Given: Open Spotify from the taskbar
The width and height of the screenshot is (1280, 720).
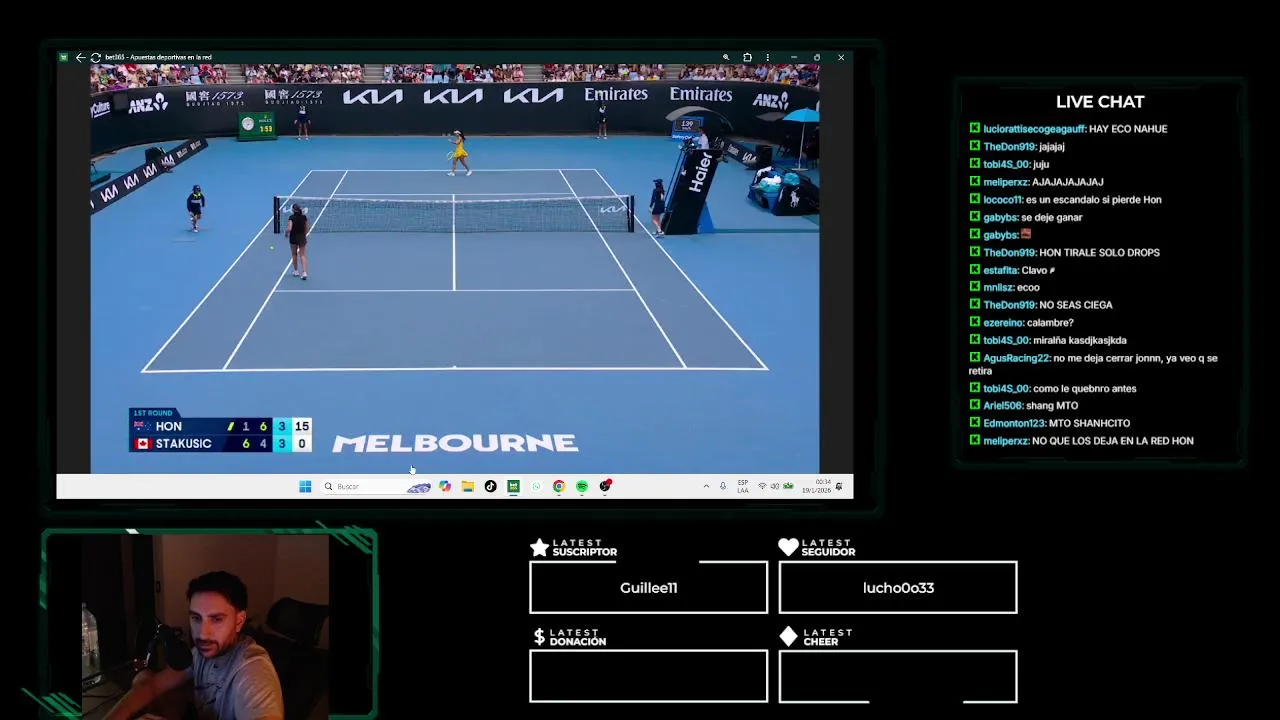Looking at the screenshot, I should coord(582,486).
